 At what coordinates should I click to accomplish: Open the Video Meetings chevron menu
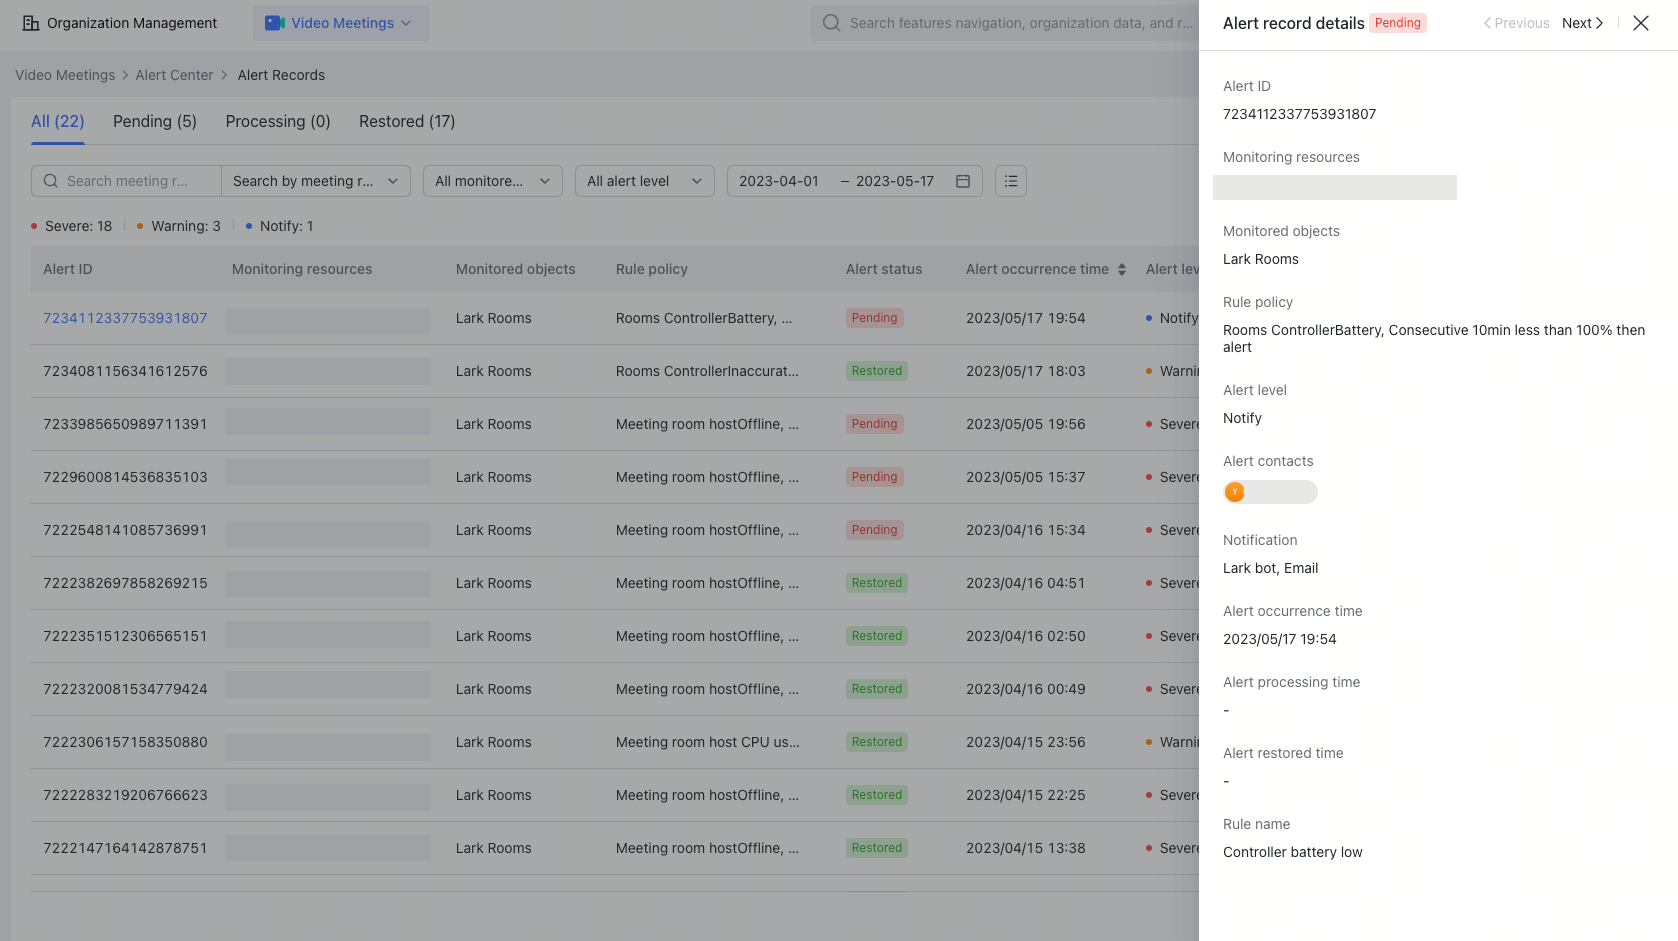point(406,22)
